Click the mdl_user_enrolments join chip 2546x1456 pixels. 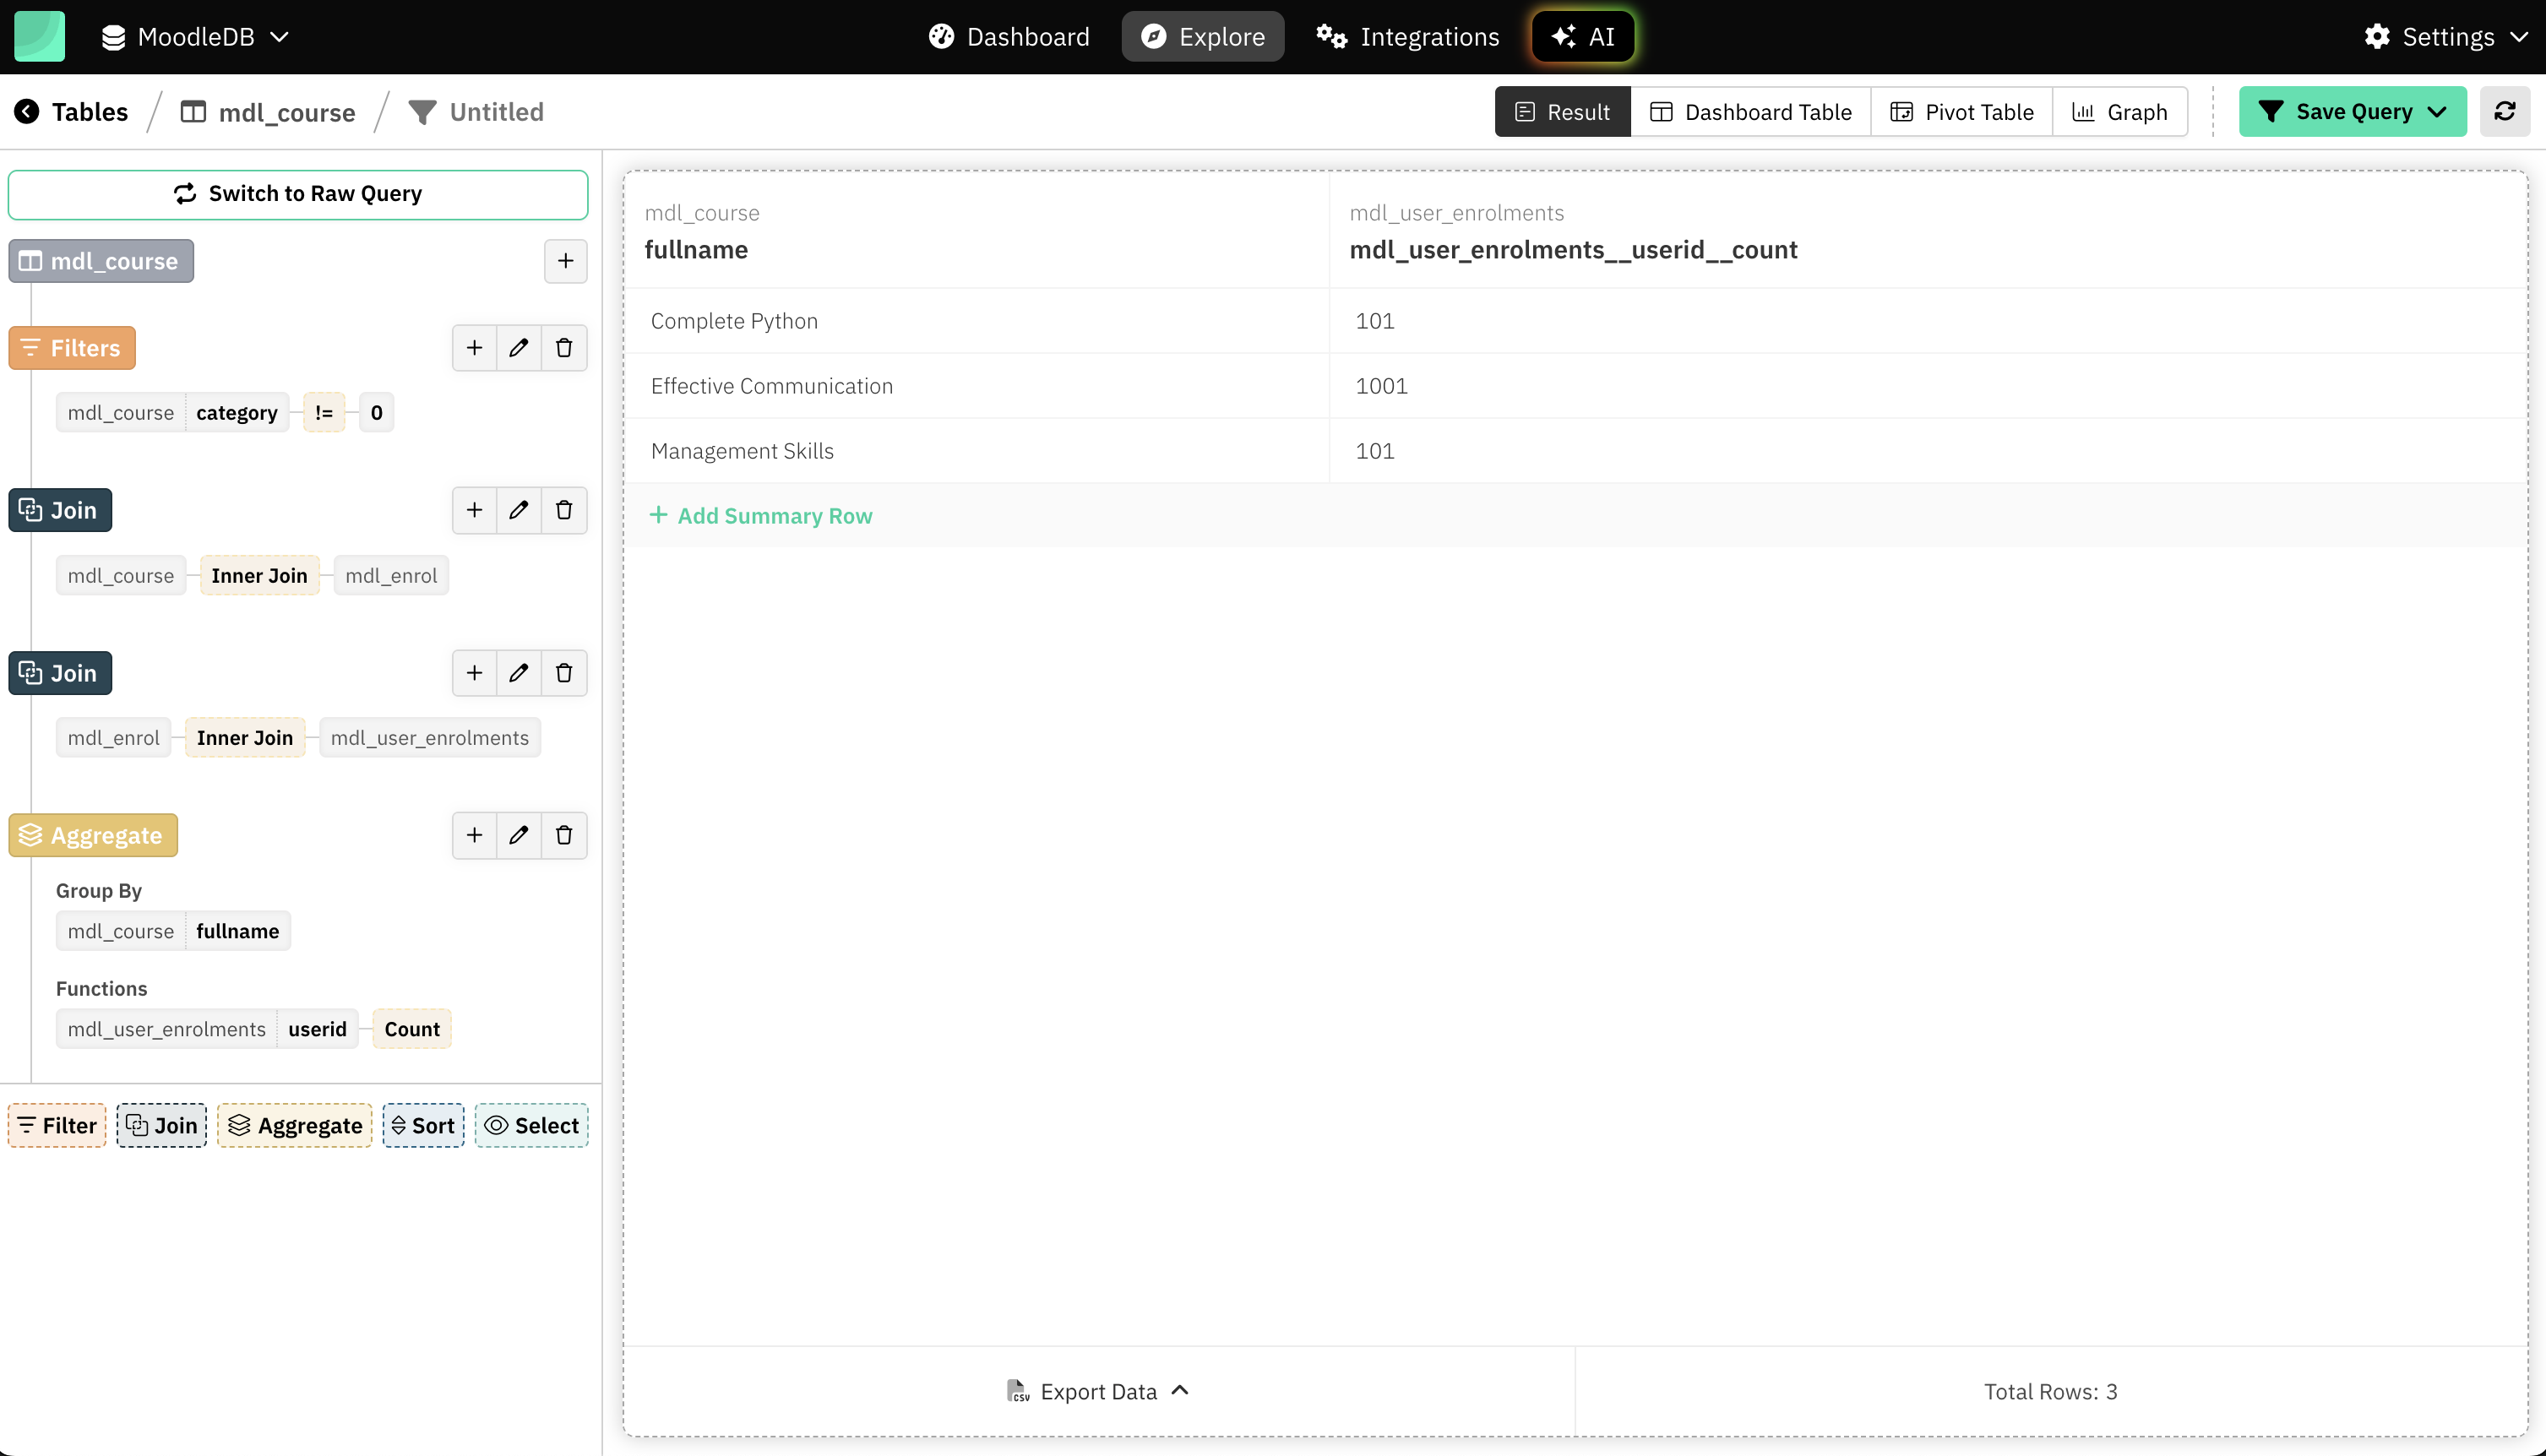tap(430, 738)
